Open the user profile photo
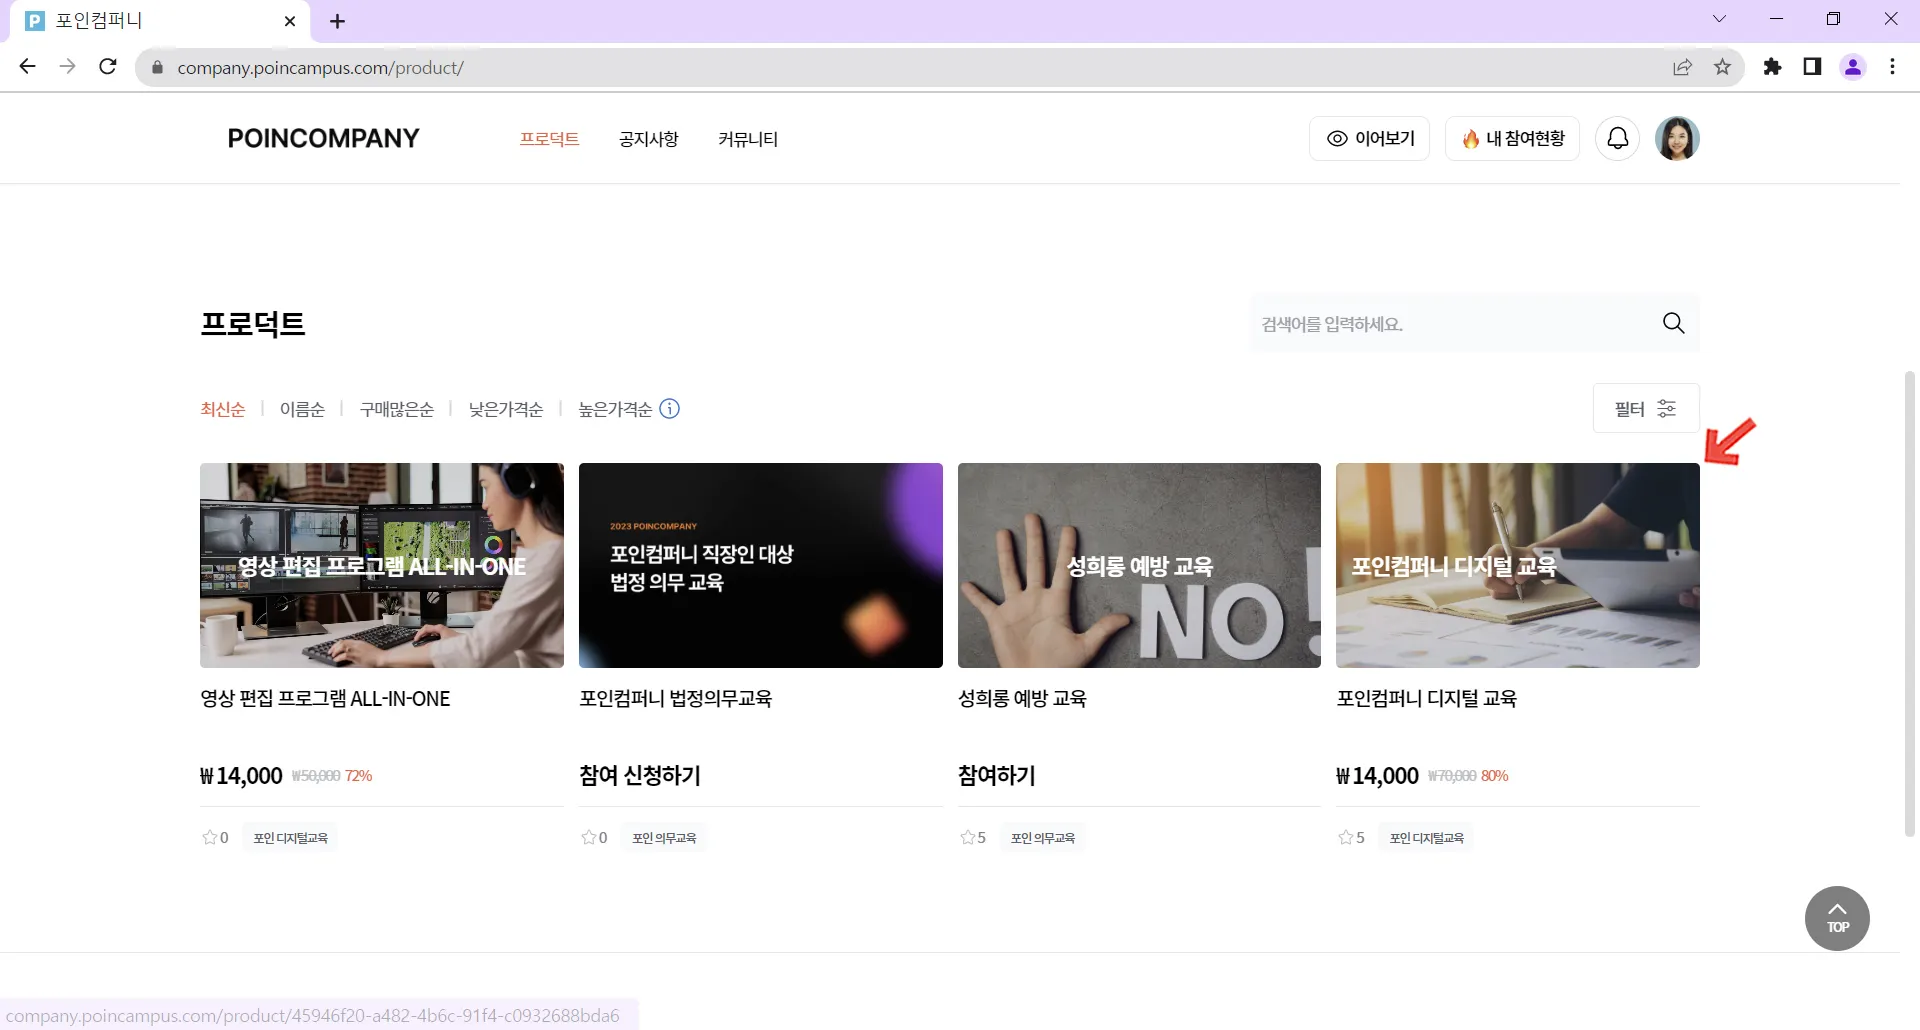The image size is (1920, 1030). (x=1677, y=138)
